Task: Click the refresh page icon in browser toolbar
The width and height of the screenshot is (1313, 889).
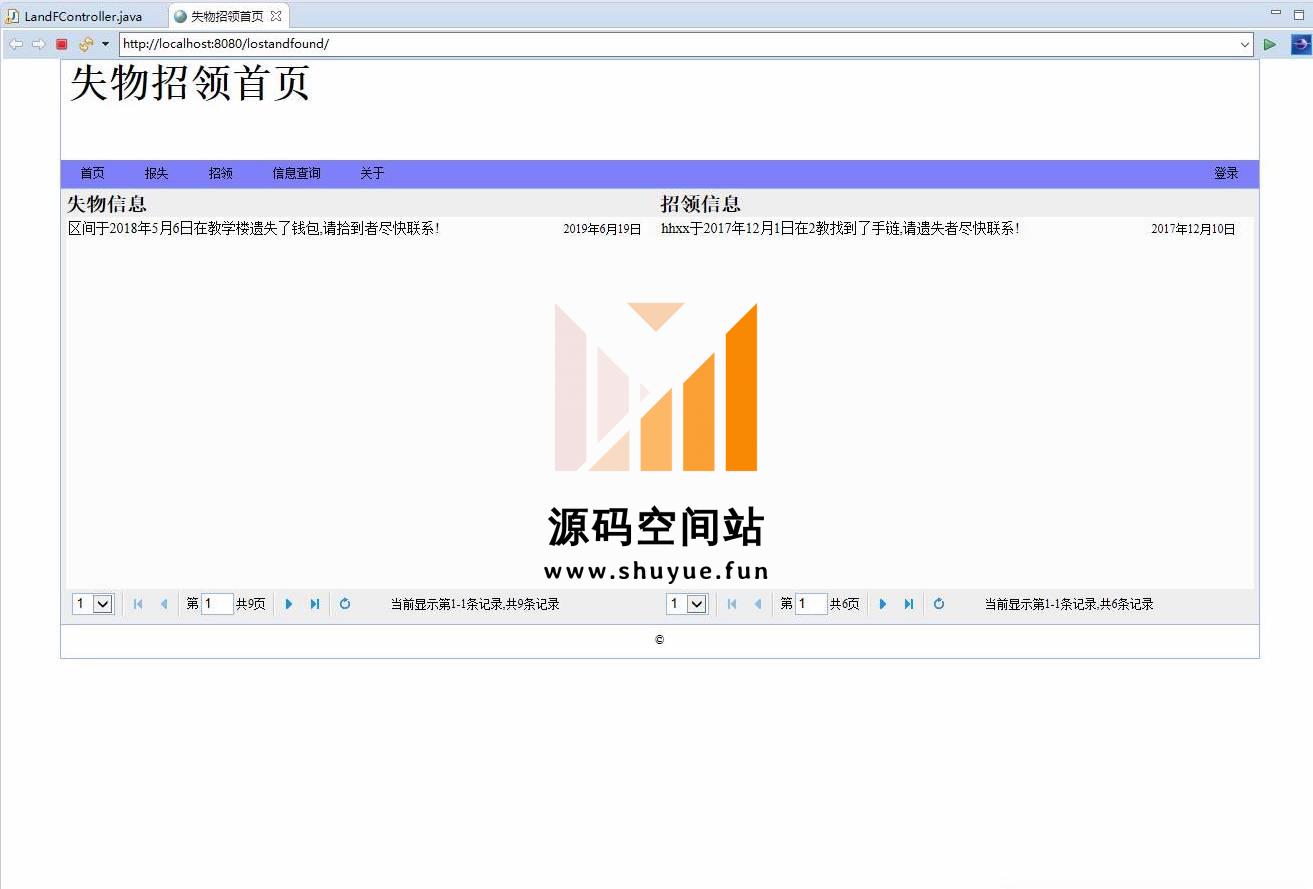Action: coord(86,44)
